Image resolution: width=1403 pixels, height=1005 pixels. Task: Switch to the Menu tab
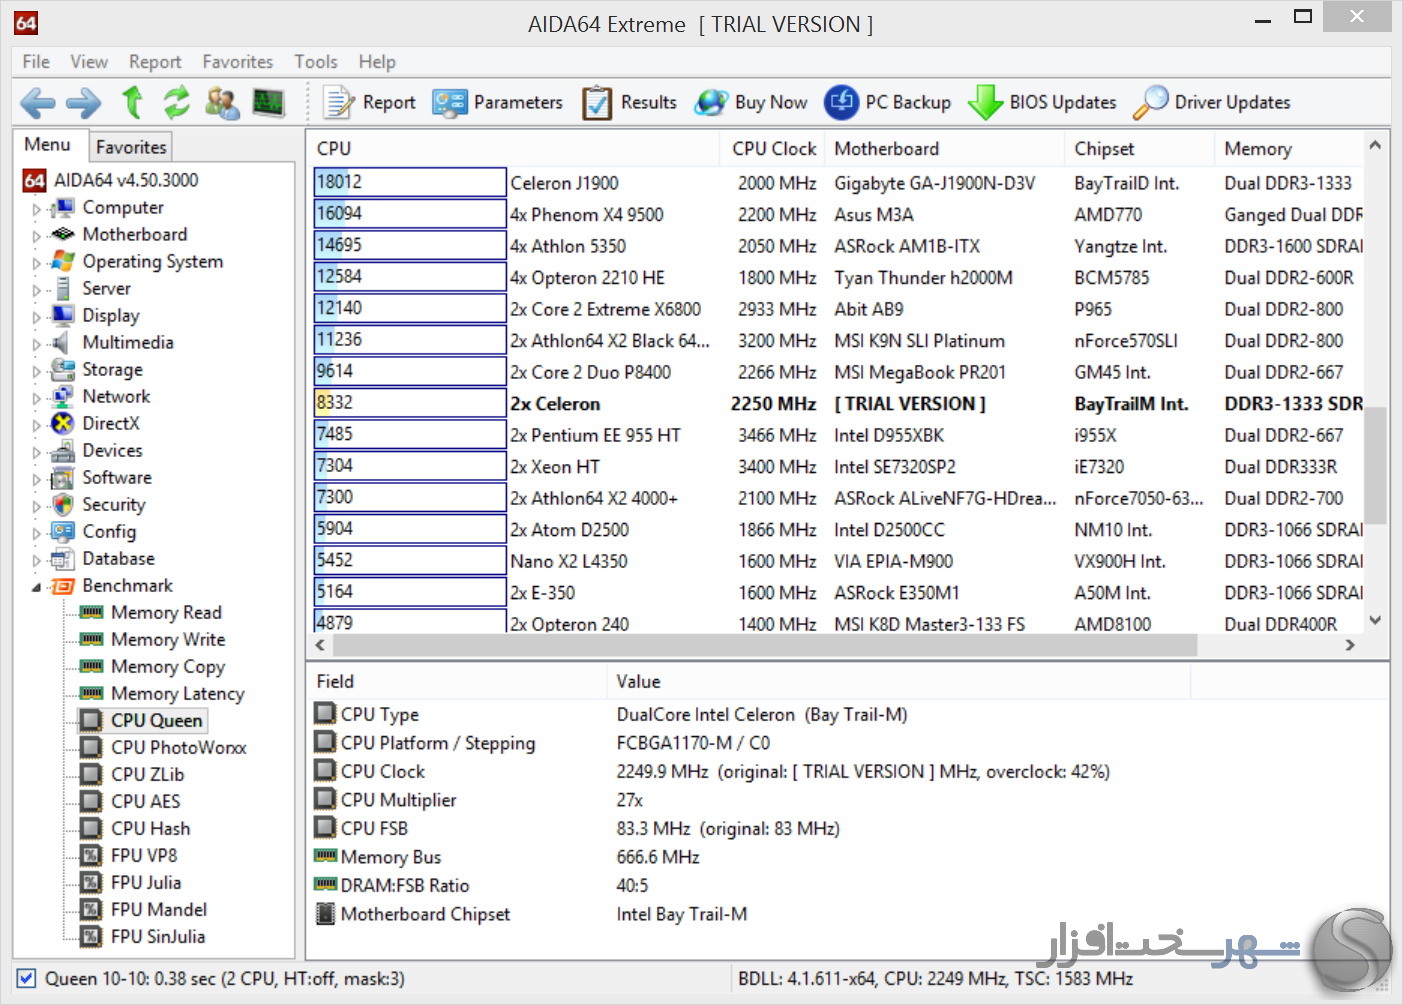tap(48, 145)
